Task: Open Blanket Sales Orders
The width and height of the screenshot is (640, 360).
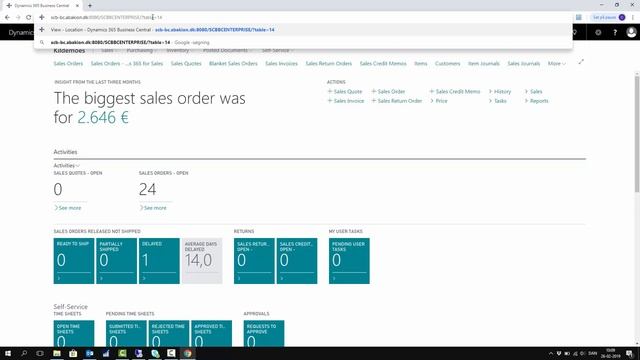Action: coord(233,64)
